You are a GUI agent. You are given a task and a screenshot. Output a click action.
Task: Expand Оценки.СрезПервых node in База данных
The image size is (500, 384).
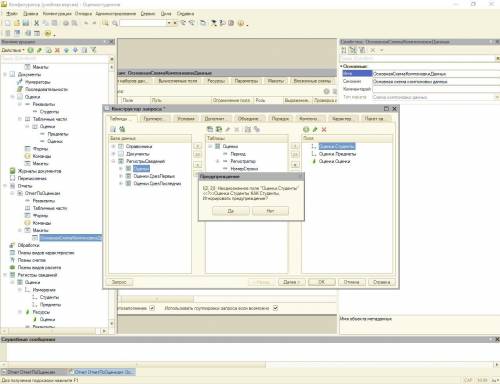pyautogui.click(x=121, y=176)
